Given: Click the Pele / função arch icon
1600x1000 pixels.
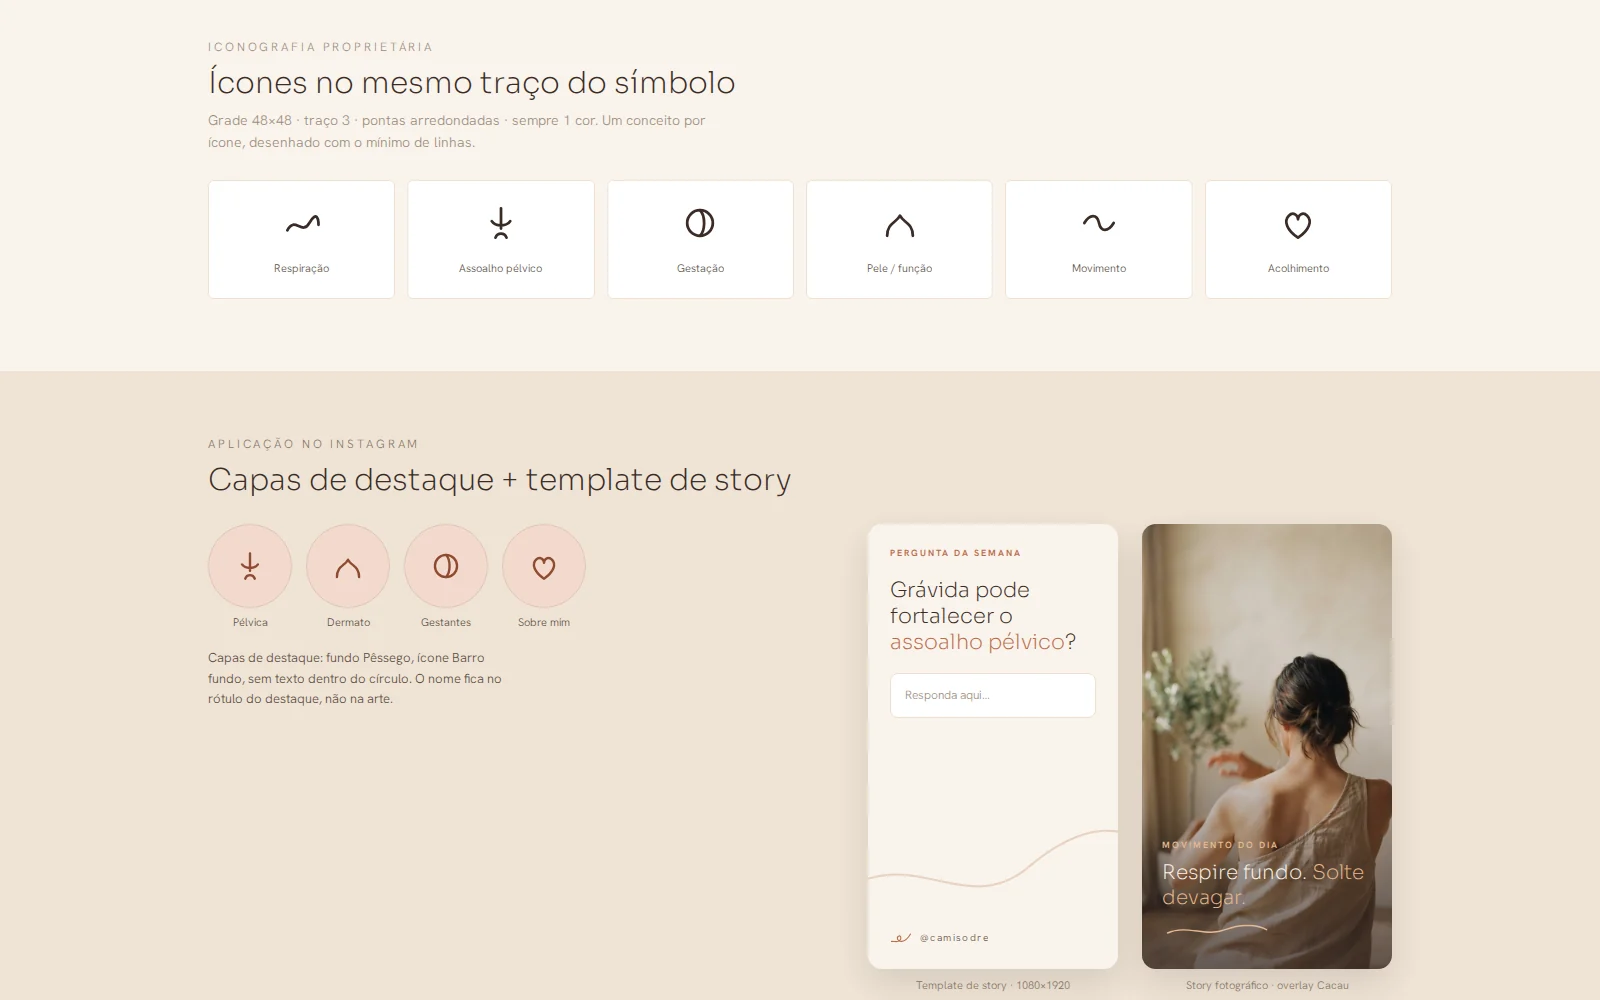Looking at the screenshot, I should point(900,225).
